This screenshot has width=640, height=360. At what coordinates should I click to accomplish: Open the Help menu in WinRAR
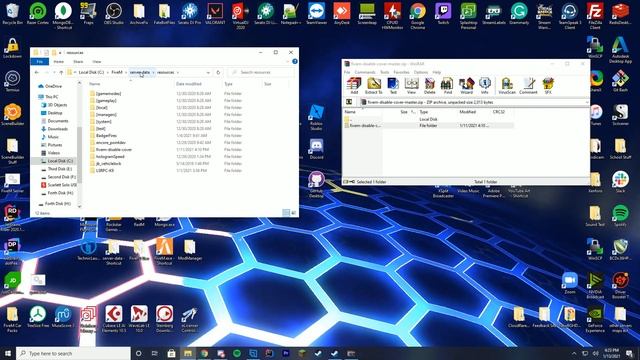(x=437, y=72)
